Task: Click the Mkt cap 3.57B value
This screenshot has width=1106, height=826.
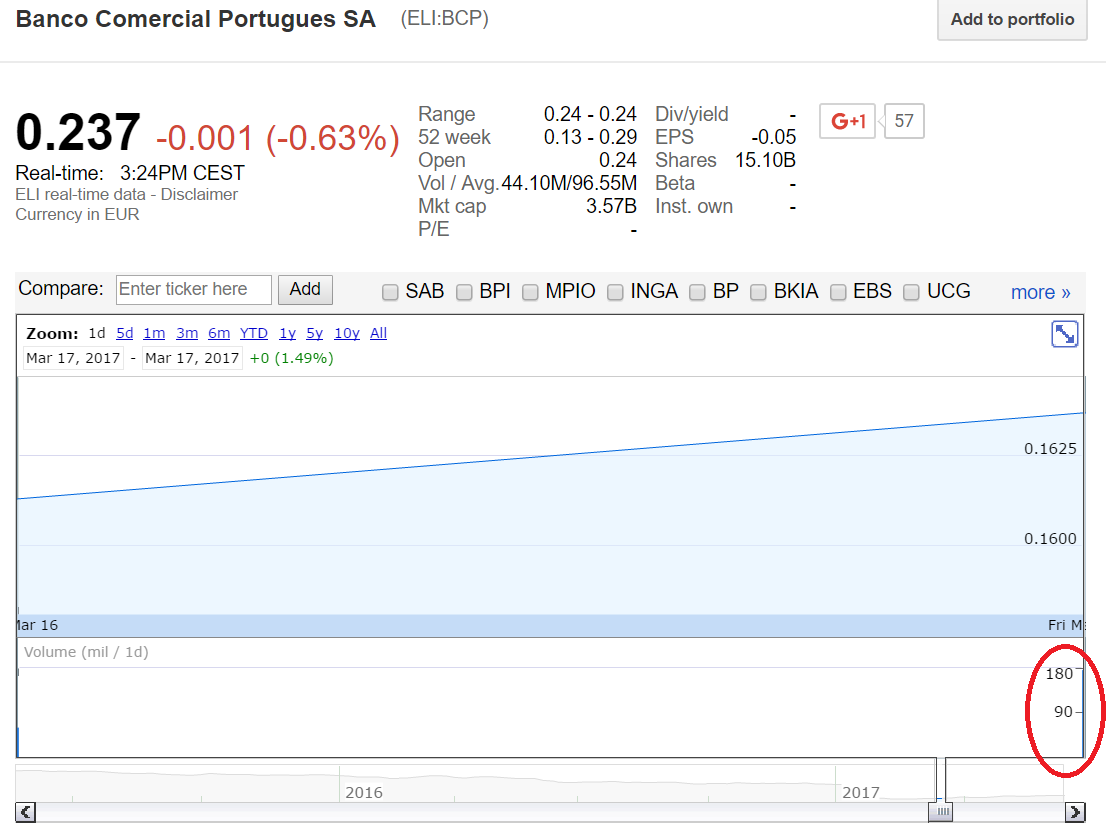Action: 611,207
